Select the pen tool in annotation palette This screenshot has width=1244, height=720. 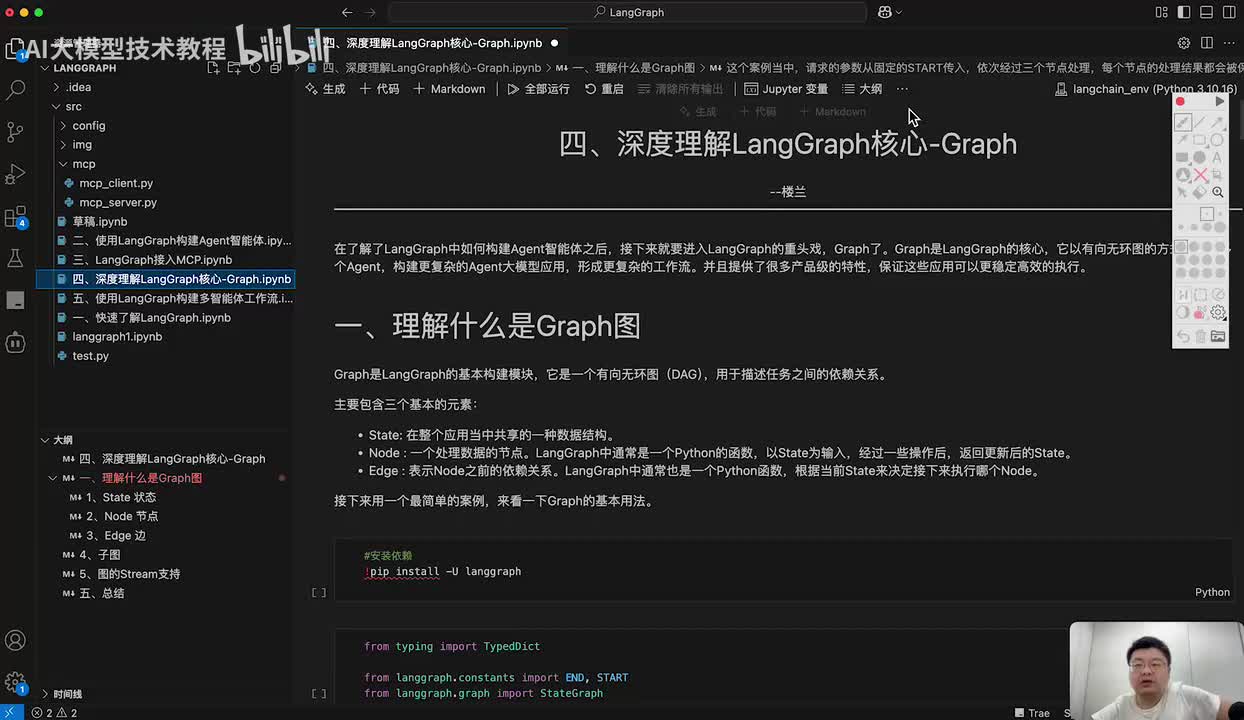pyautogui.click(x=1183, y=122)
